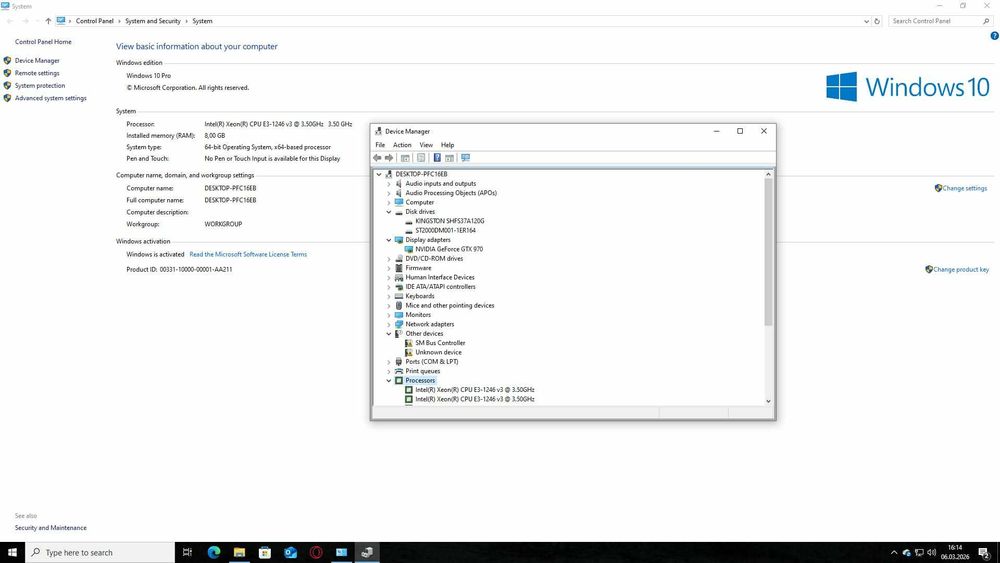Click Up arrow in Control Panel navigation
Viewport: 1000px width, 563px height.
(48, 21)
